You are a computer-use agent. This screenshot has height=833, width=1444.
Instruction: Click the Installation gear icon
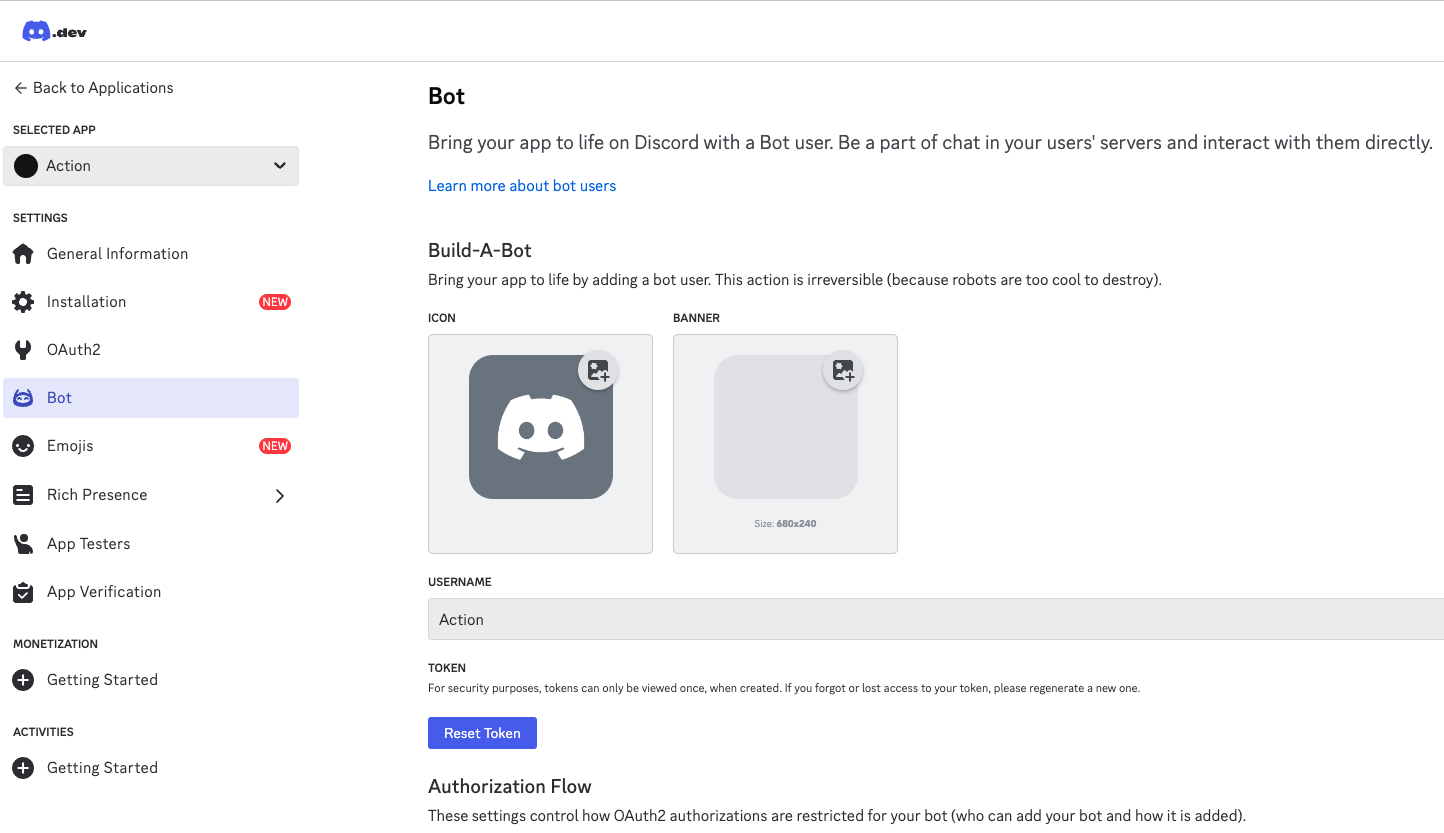(23, 302)
